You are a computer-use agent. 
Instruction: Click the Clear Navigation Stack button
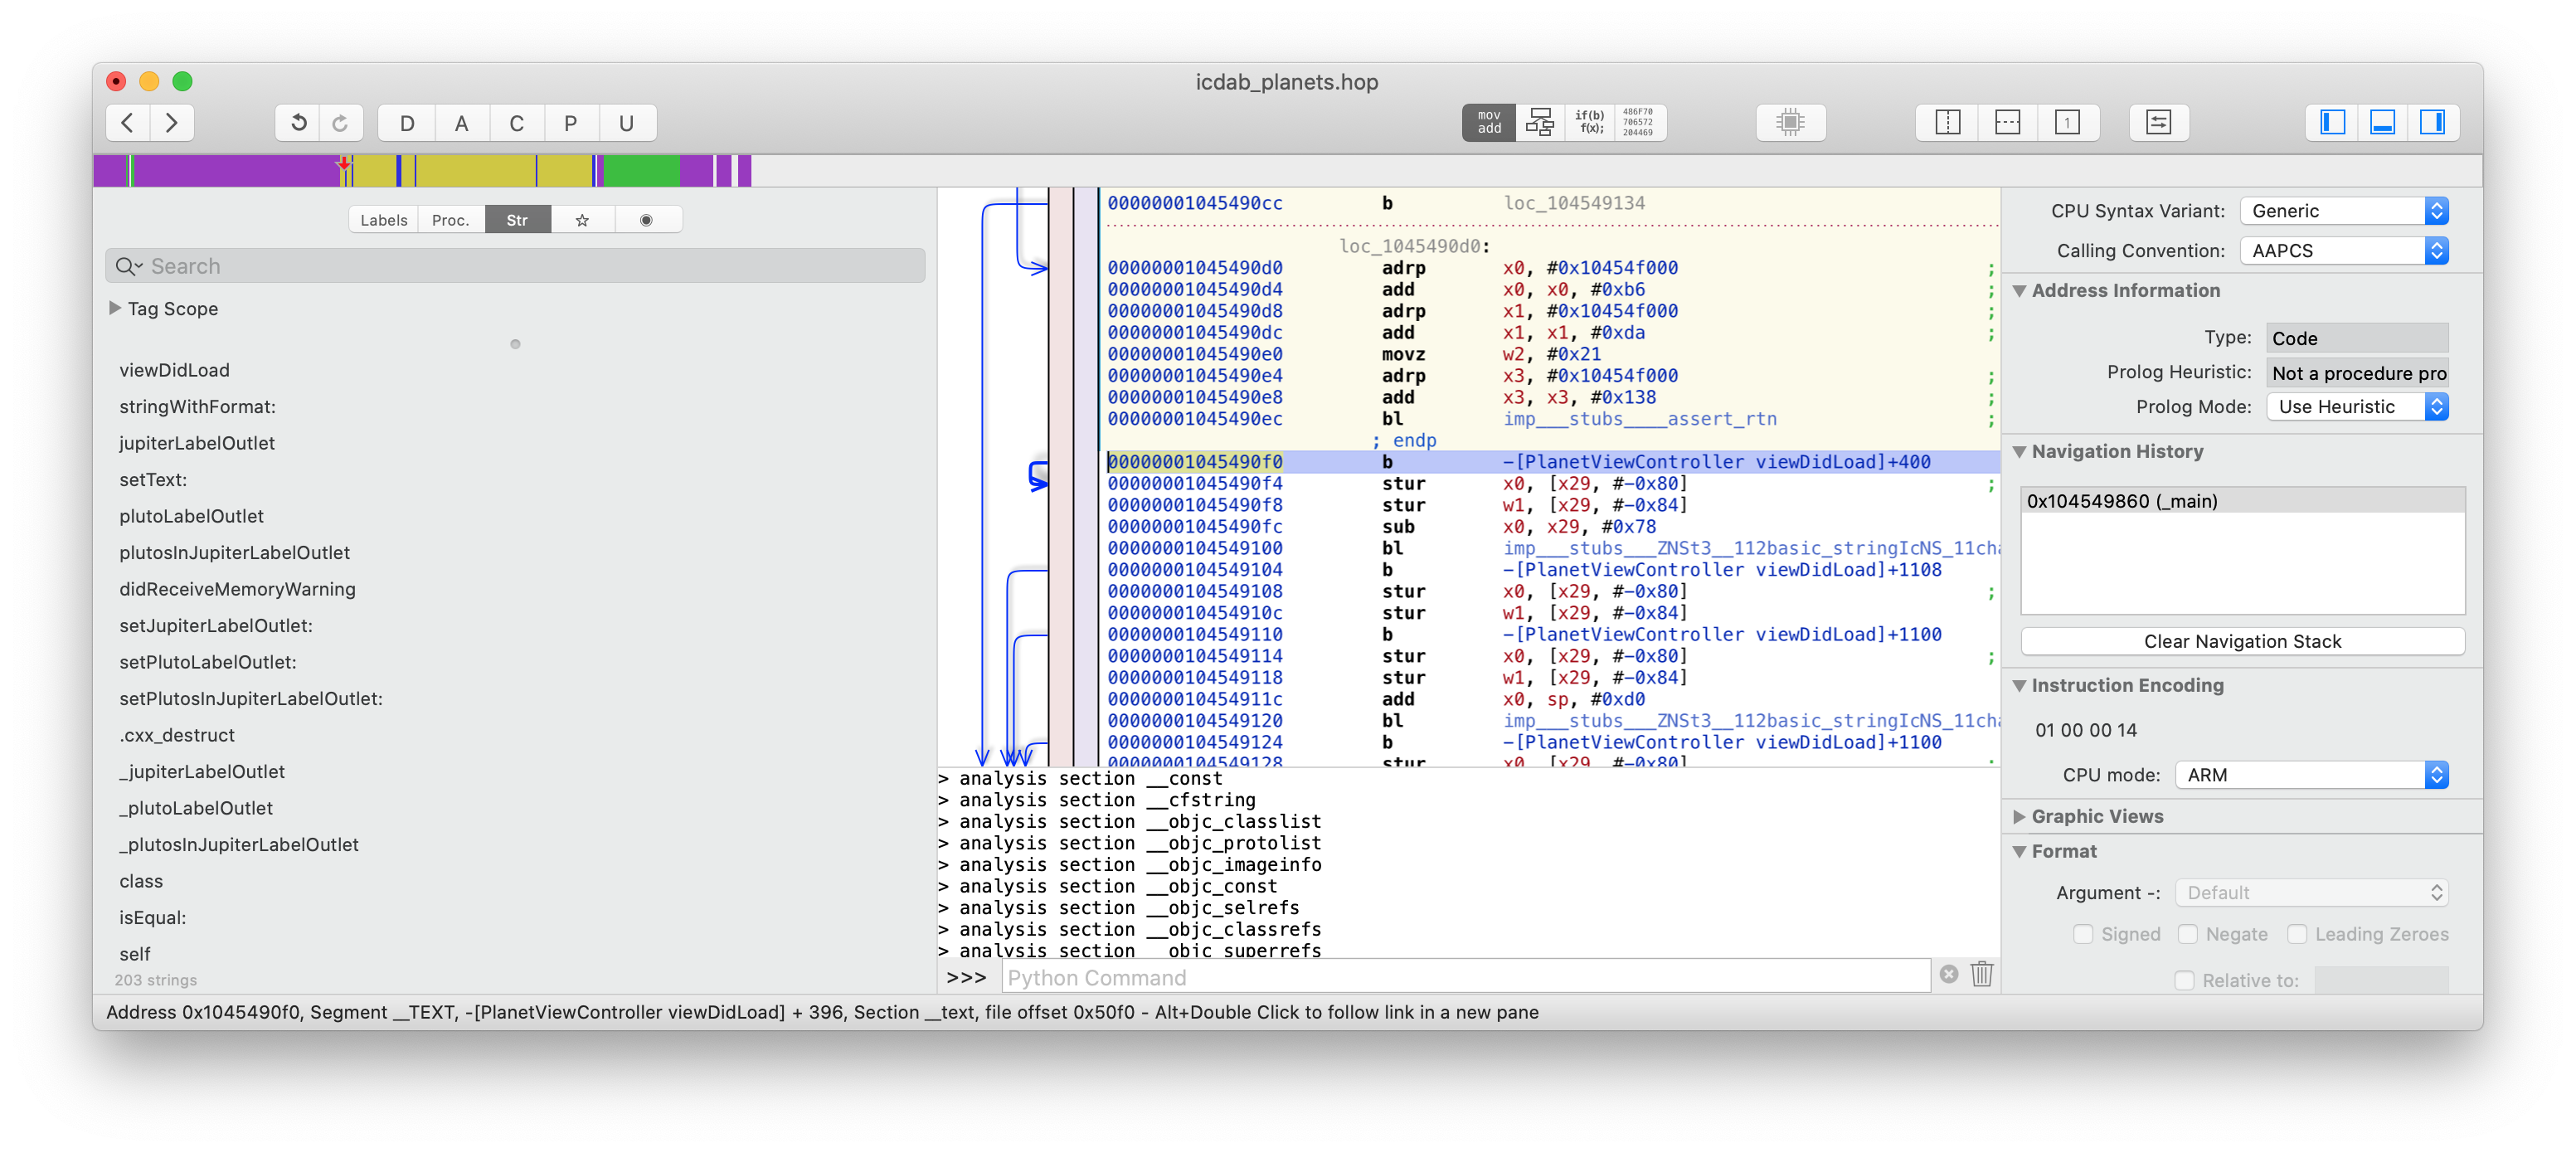[2242, 641]
